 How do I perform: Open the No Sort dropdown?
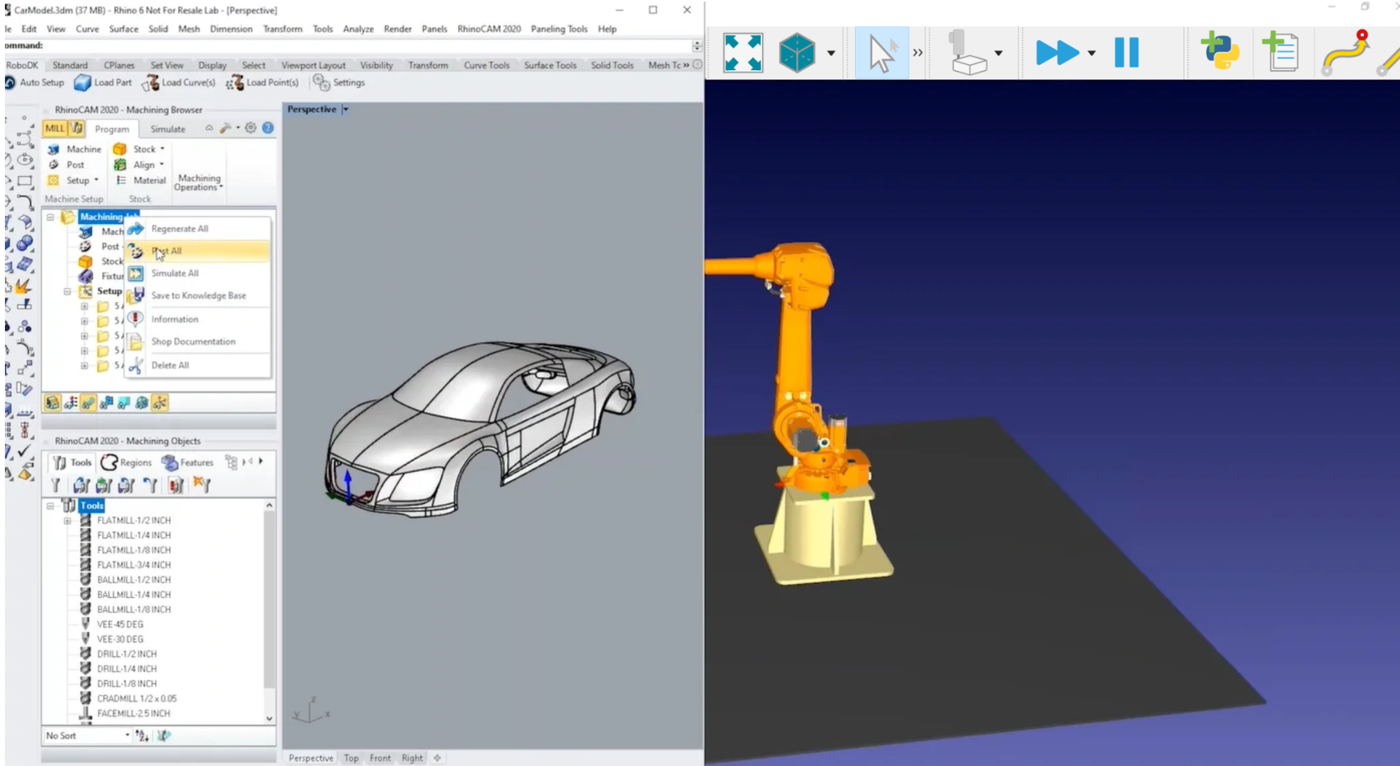pyautogui.click(x=127, y=736)
